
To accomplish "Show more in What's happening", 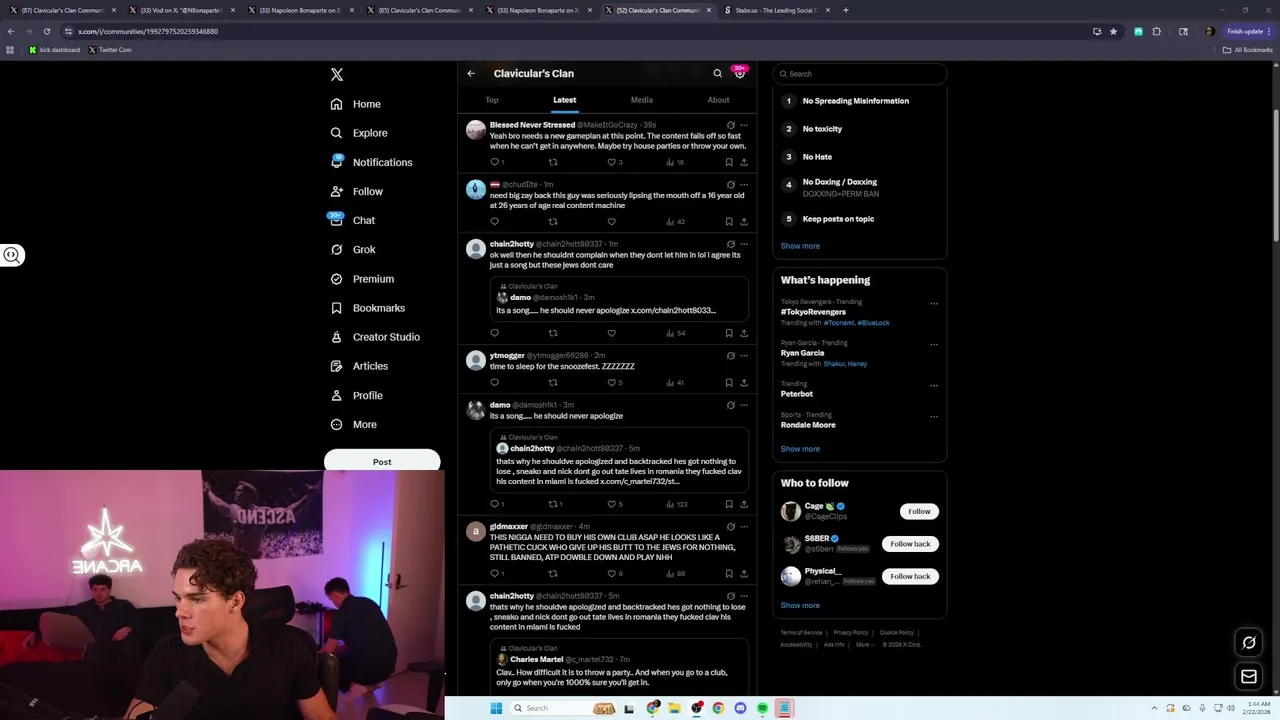I will [800, 449].
